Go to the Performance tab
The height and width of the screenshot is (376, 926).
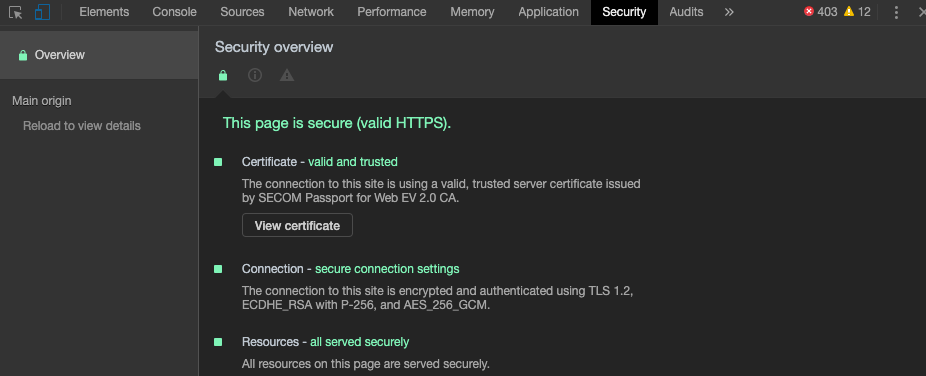coord(392,12)
